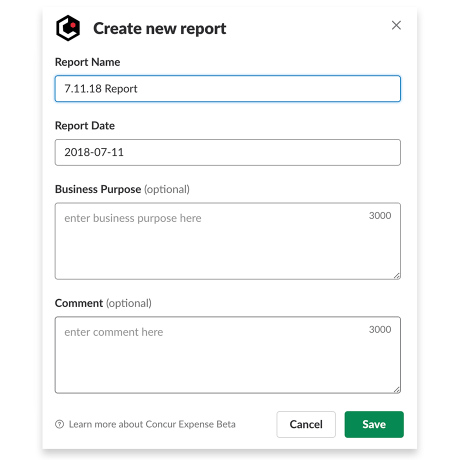Save the new report
The image size is (460, 460).
pyautogui.click(x=374, y=424)
